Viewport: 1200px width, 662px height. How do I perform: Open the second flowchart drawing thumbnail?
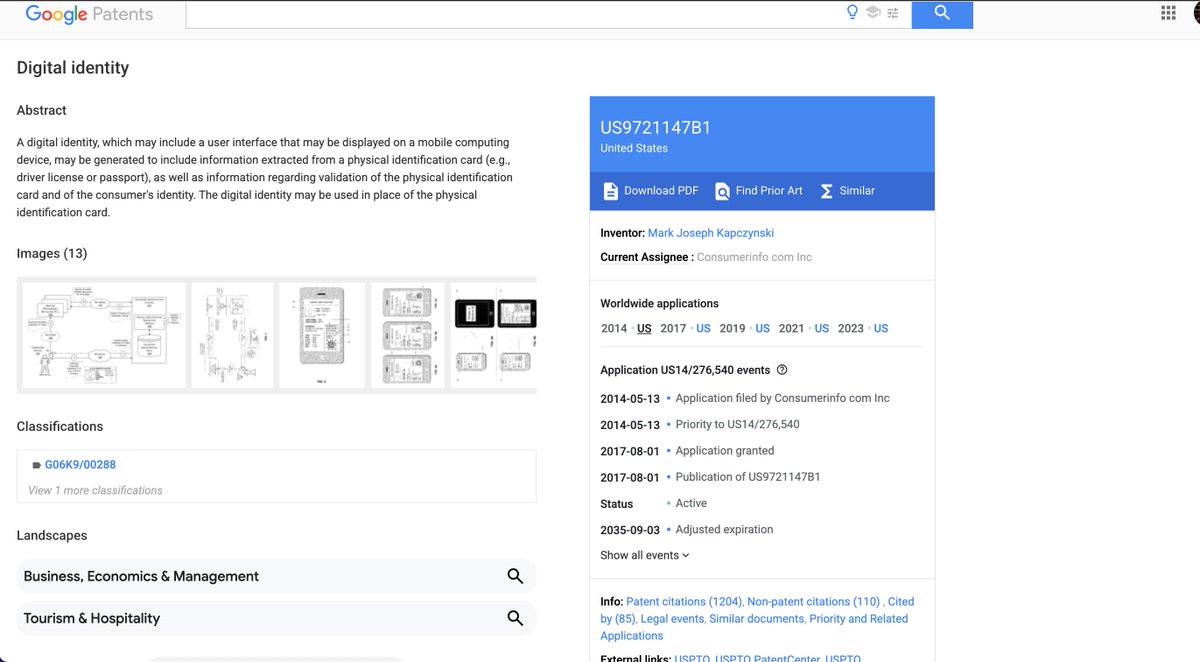click(x=232, y=335)
